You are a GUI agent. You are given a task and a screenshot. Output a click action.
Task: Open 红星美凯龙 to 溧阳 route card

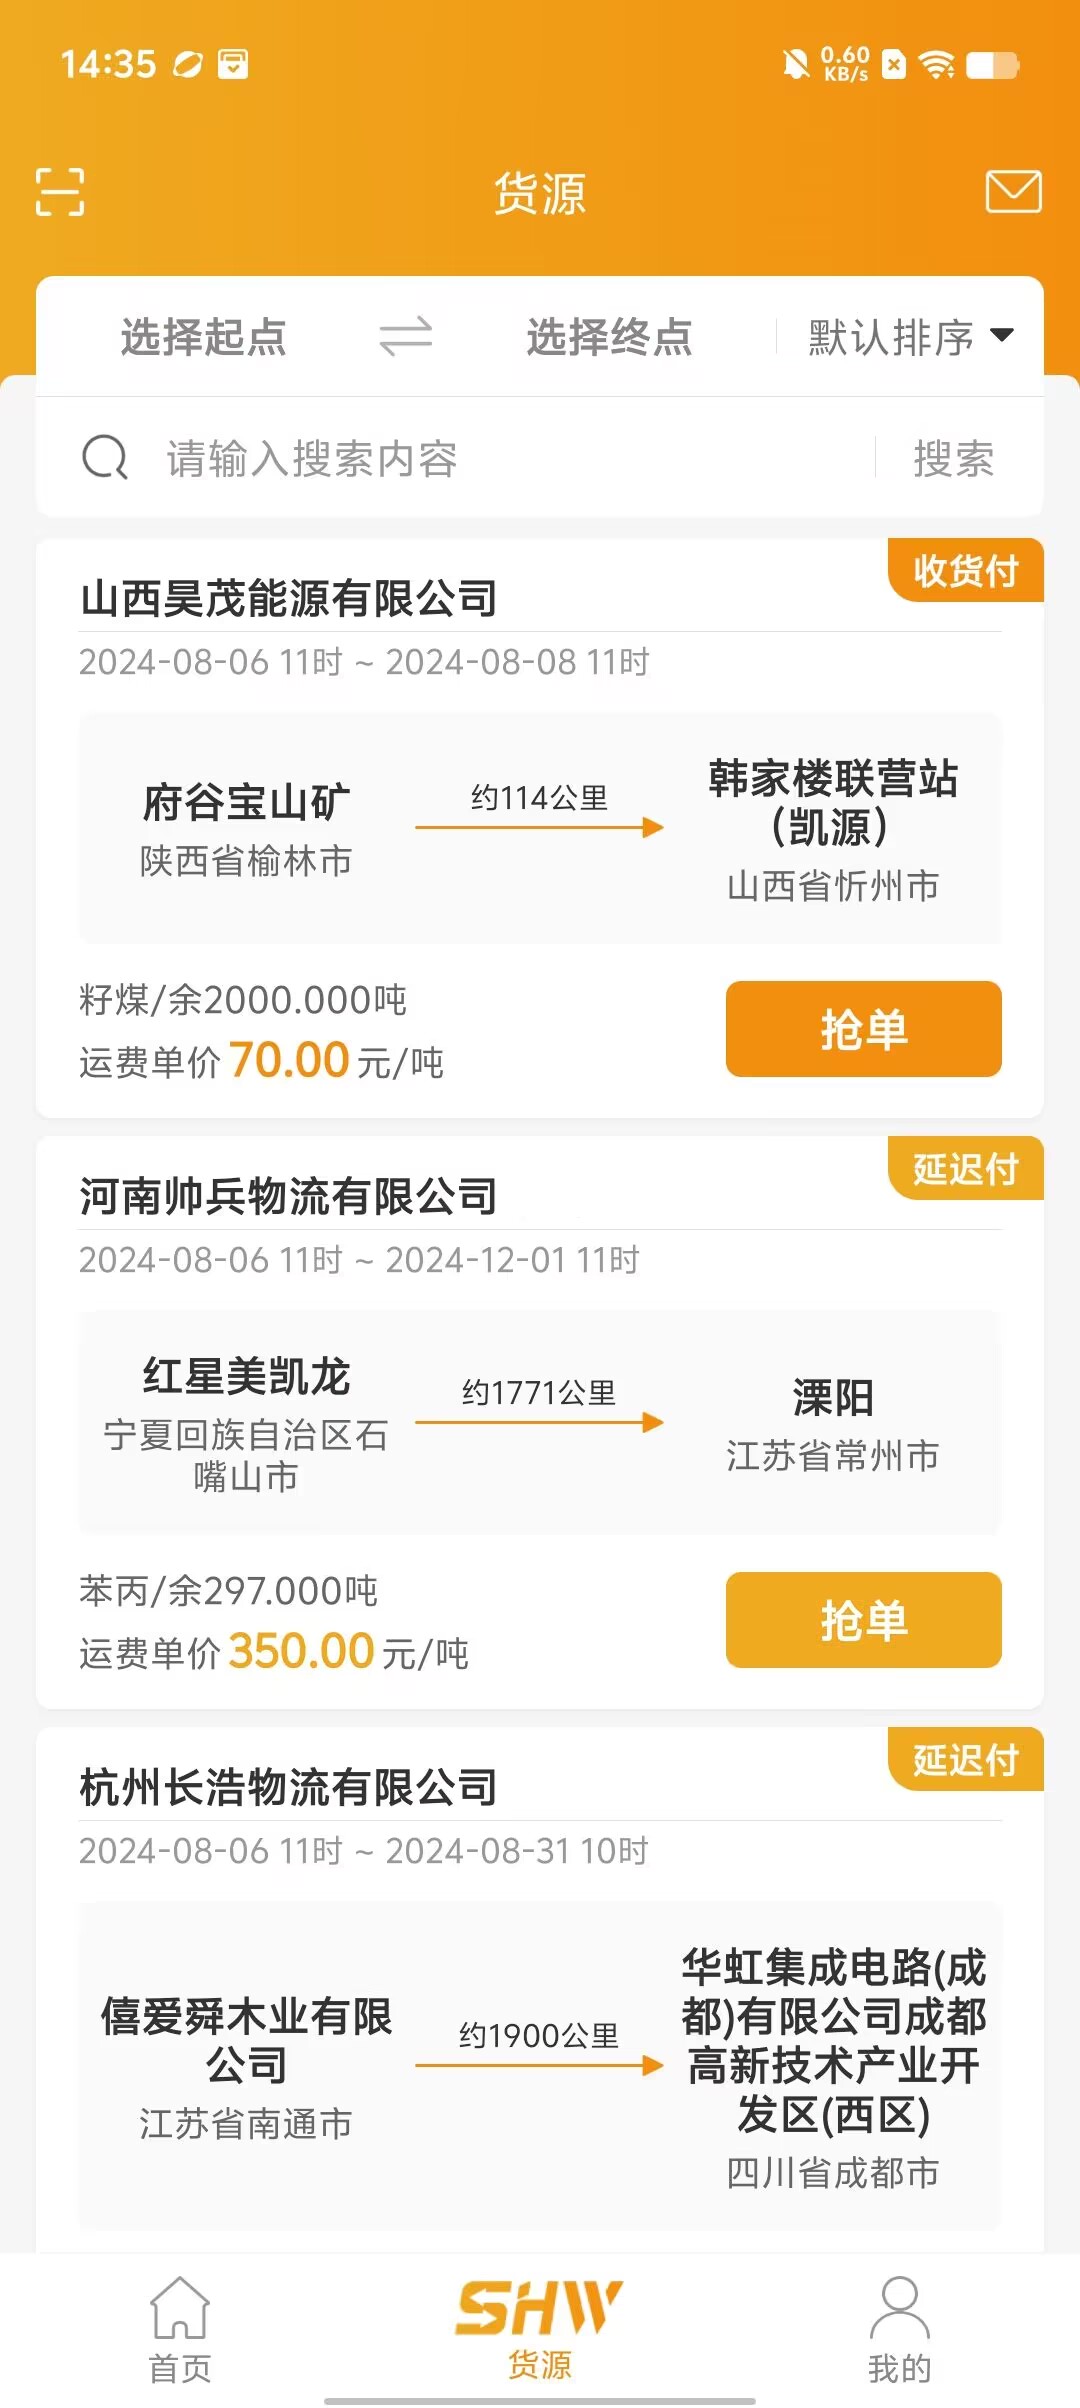coord(540,1422)
